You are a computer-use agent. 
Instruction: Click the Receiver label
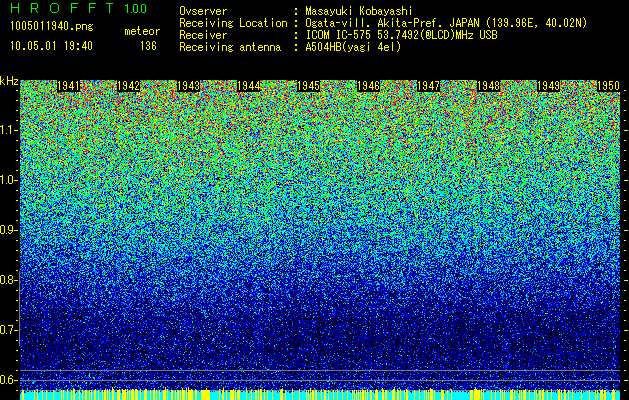point(203,35)
